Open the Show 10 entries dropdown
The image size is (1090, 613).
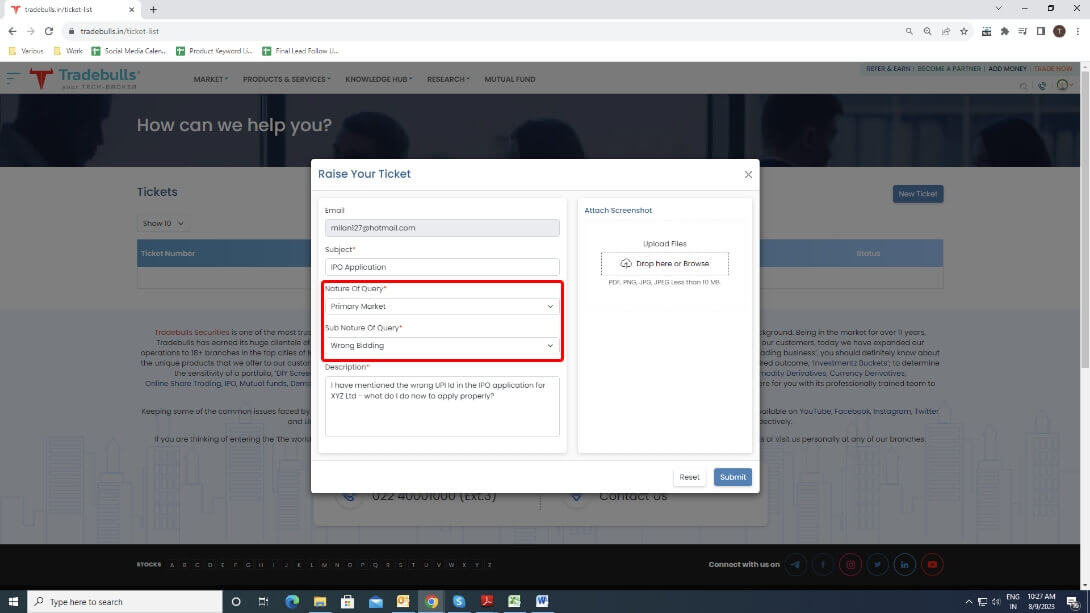pos(163,224)
